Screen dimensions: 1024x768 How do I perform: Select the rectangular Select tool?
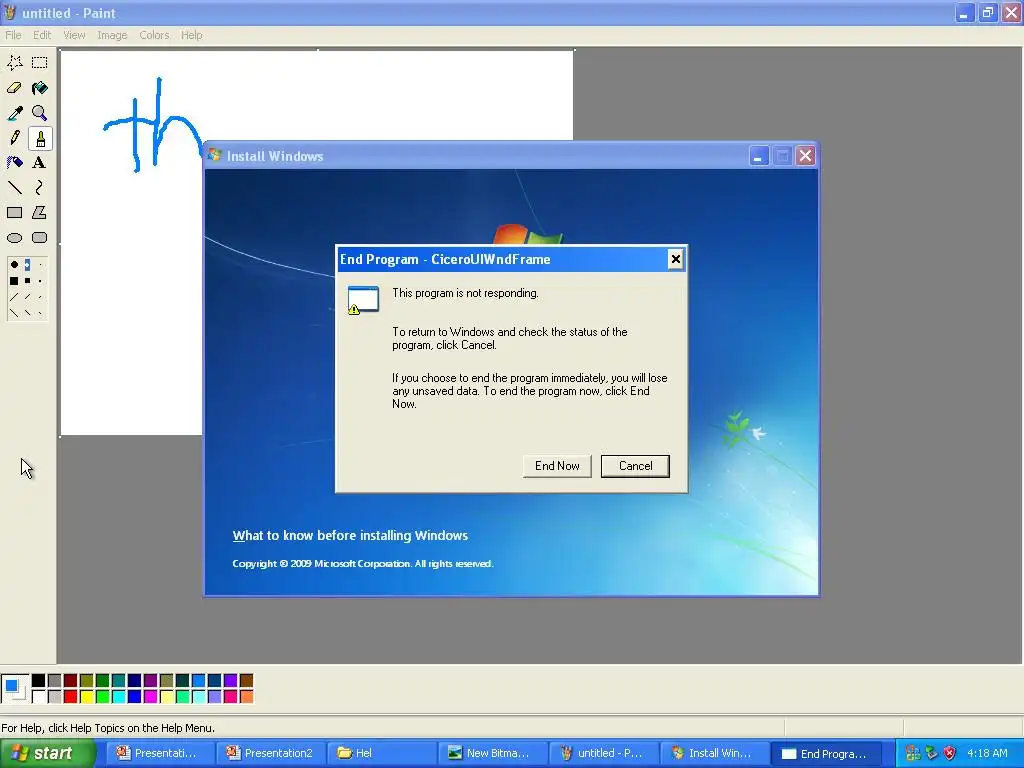pos(40,63)
